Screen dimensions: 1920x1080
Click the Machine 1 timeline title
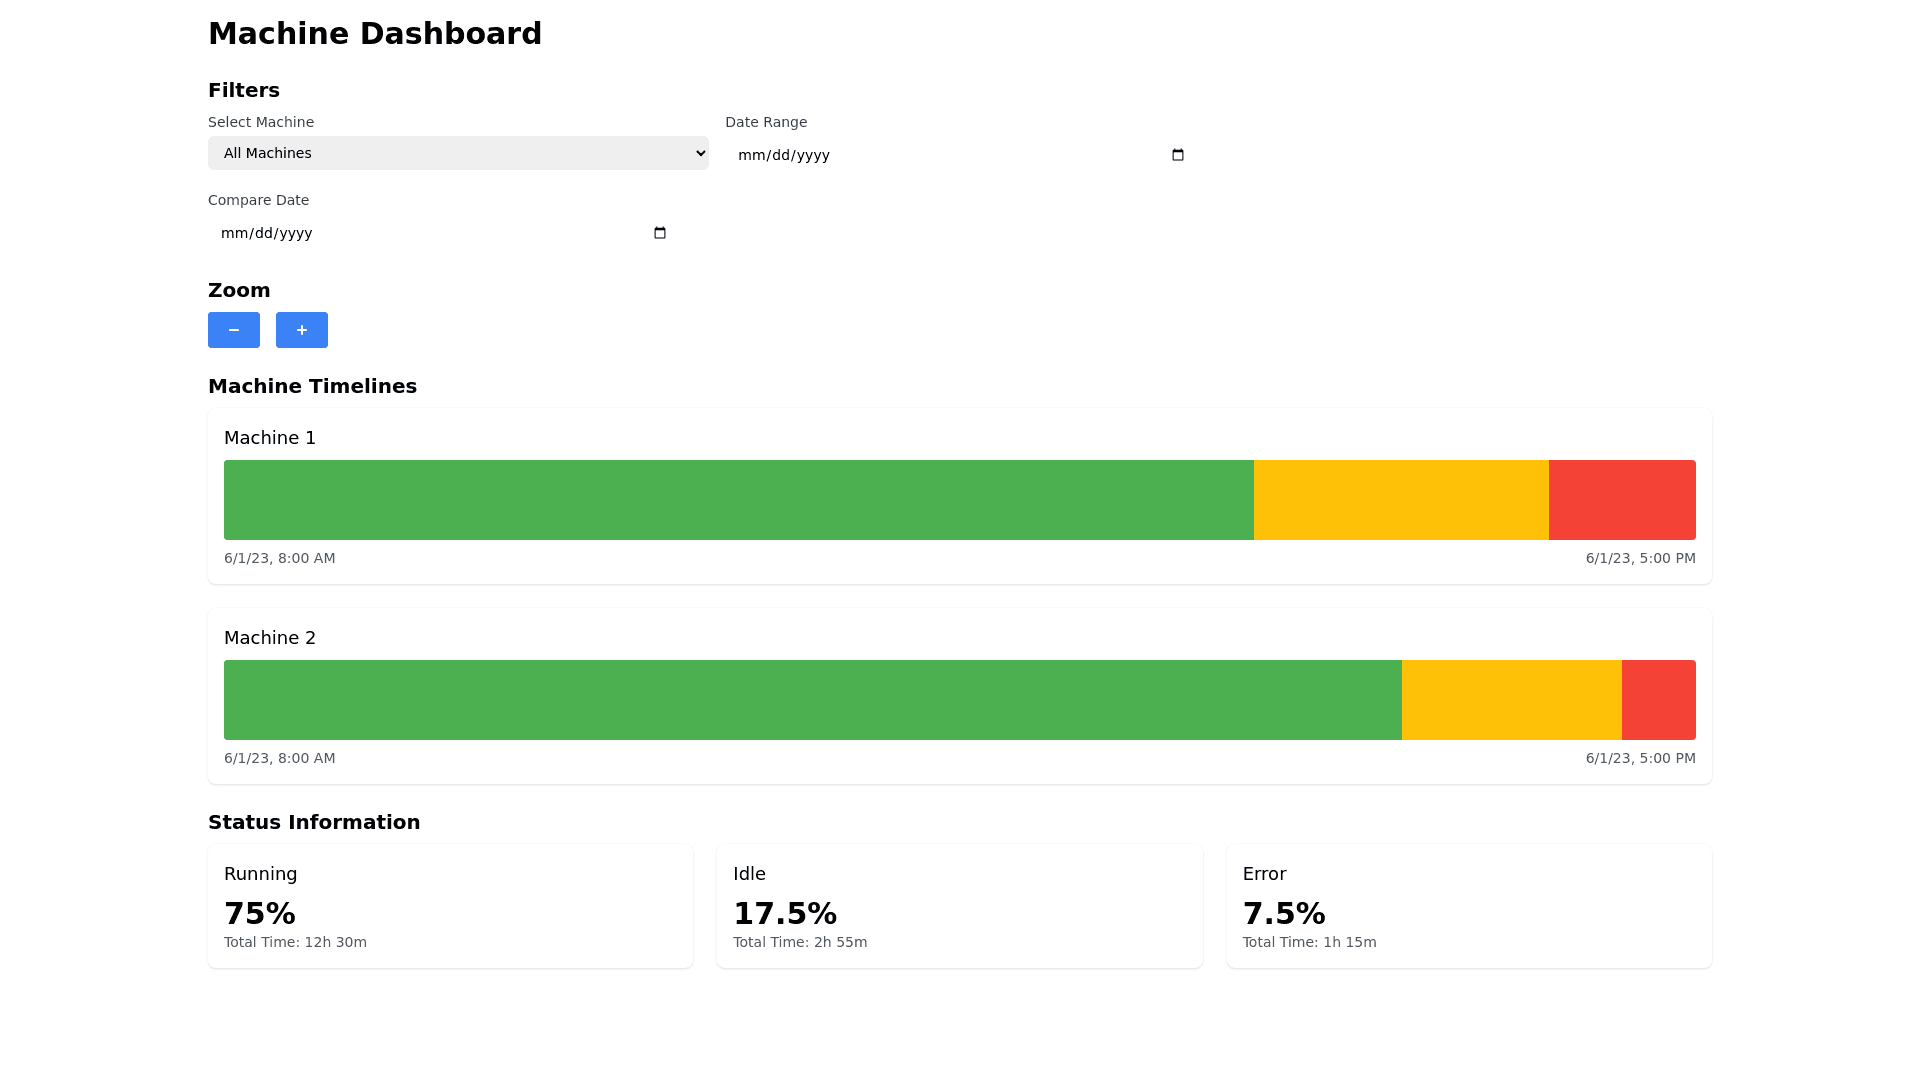[x=270, y=438]
